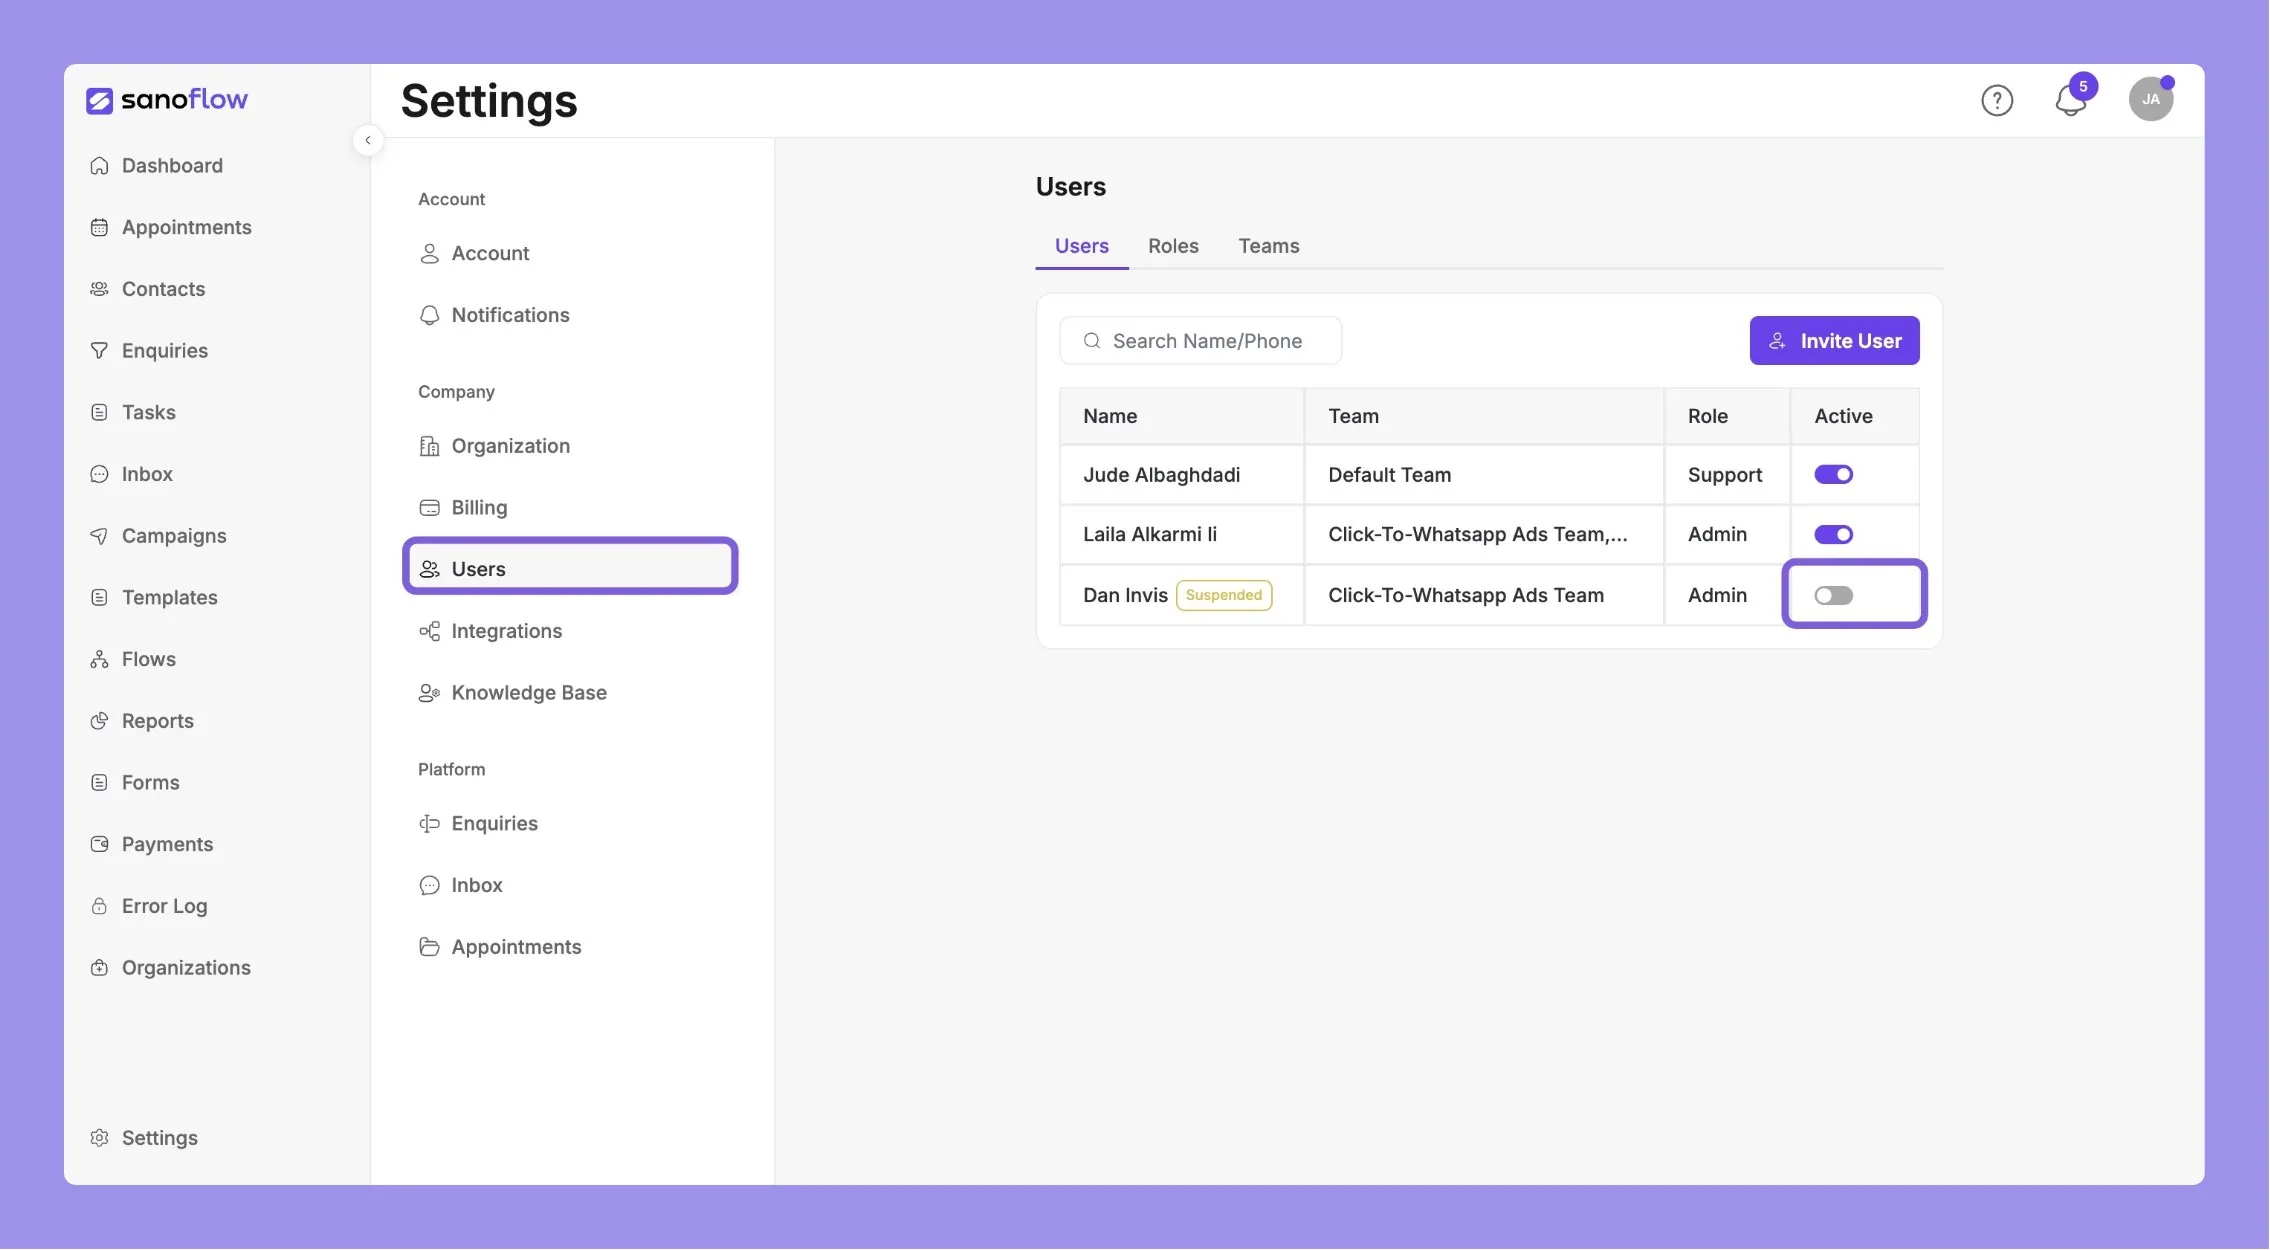Collapse the main sidebar with chevron
The height and width of the screenshot is (1250, 2270).
pos(368,140)
